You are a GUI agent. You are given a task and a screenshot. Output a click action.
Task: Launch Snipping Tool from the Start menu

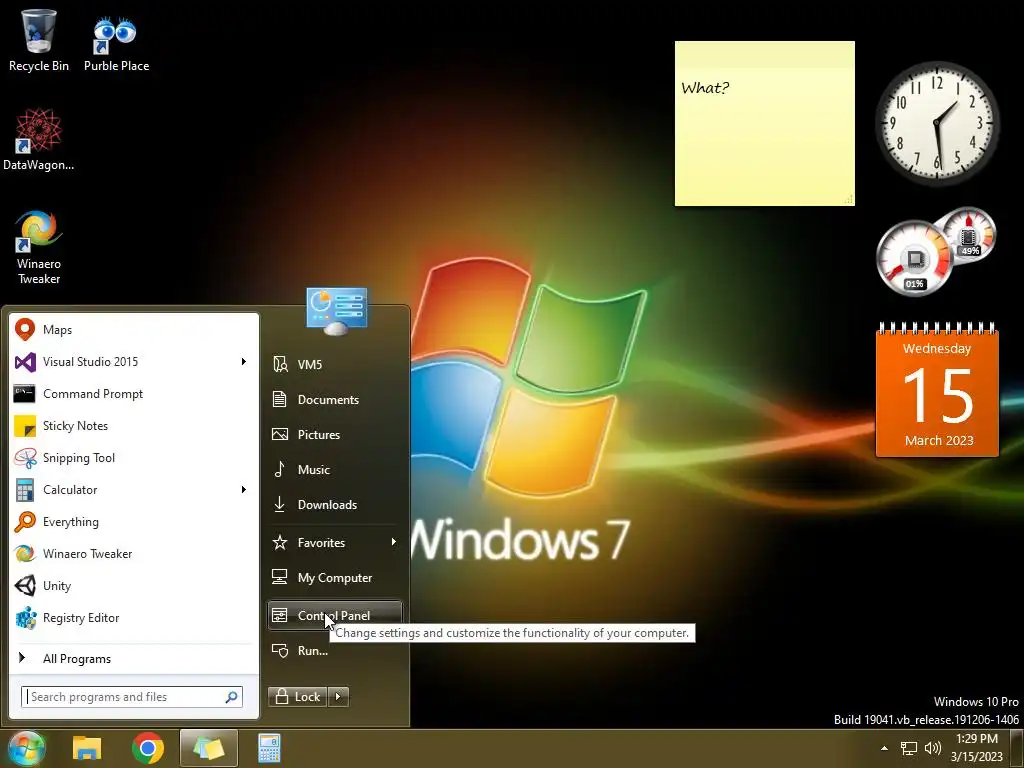[134, 458]
